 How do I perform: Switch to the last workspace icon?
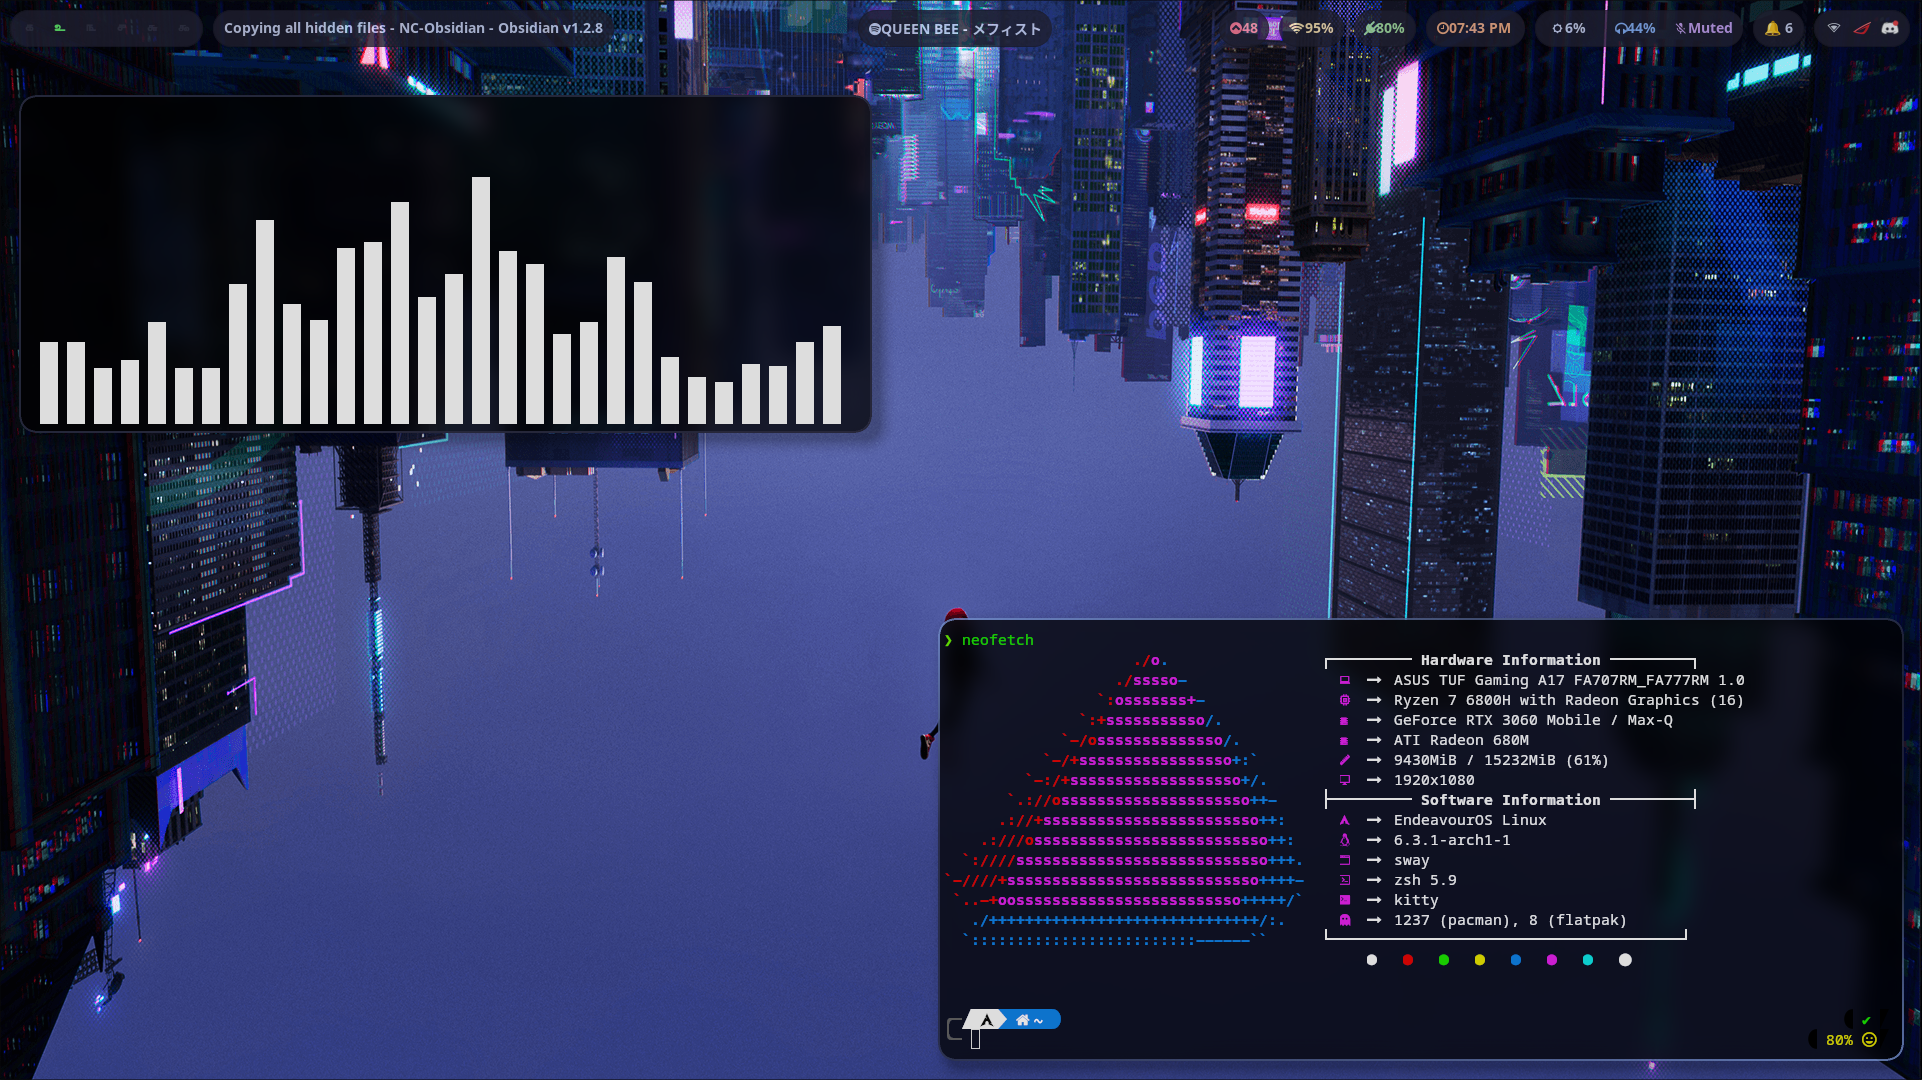click(184, 28)
